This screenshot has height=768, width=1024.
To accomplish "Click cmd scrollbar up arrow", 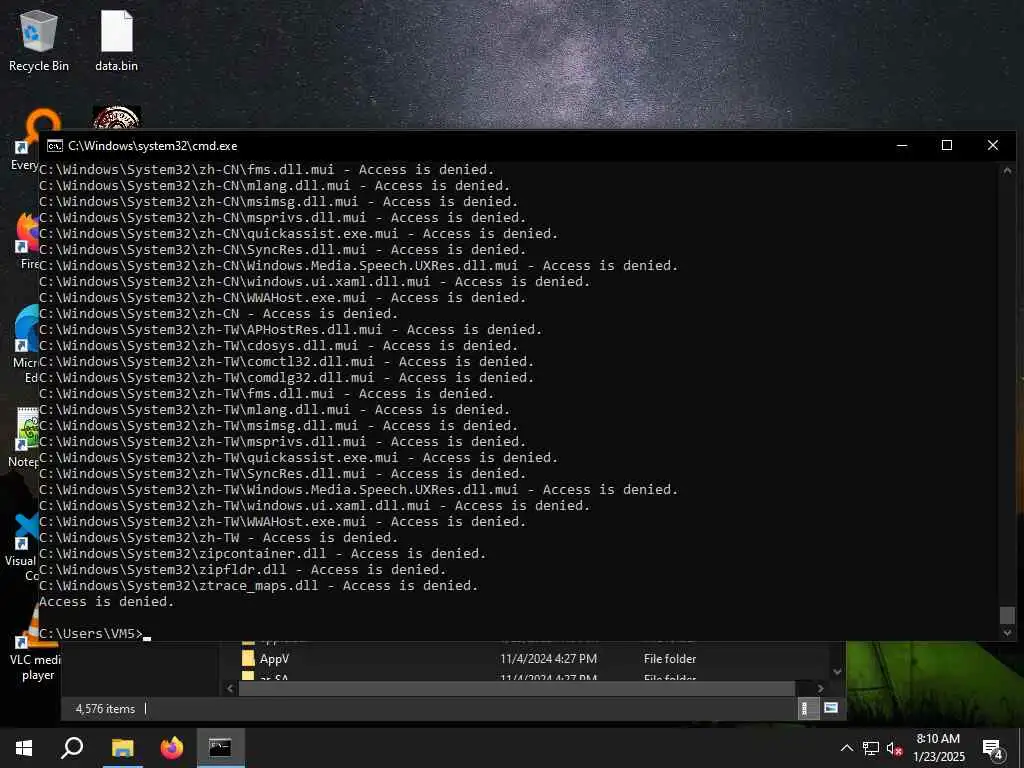I will [1007, 171].
